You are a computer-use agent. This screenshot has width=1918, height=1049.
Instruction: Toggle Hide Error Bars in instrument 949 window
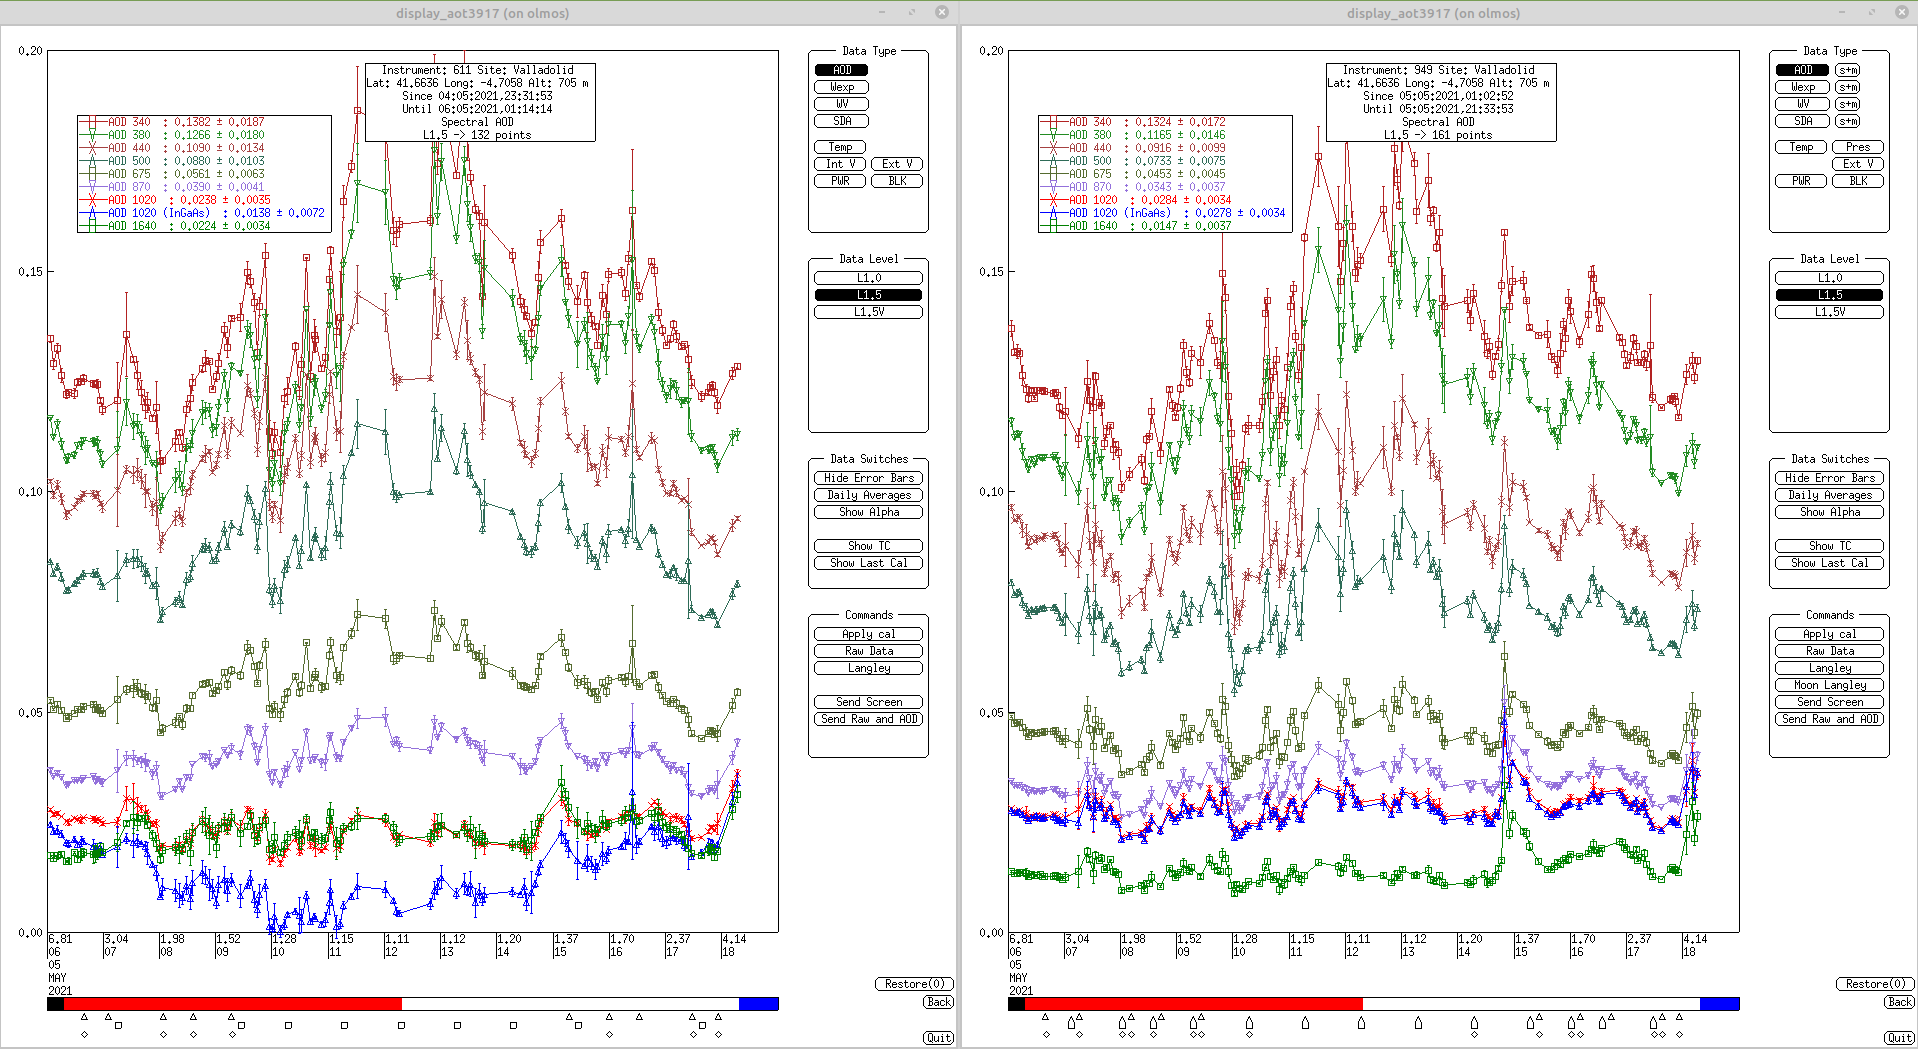pyautogui.click(x=1830, y=478)
